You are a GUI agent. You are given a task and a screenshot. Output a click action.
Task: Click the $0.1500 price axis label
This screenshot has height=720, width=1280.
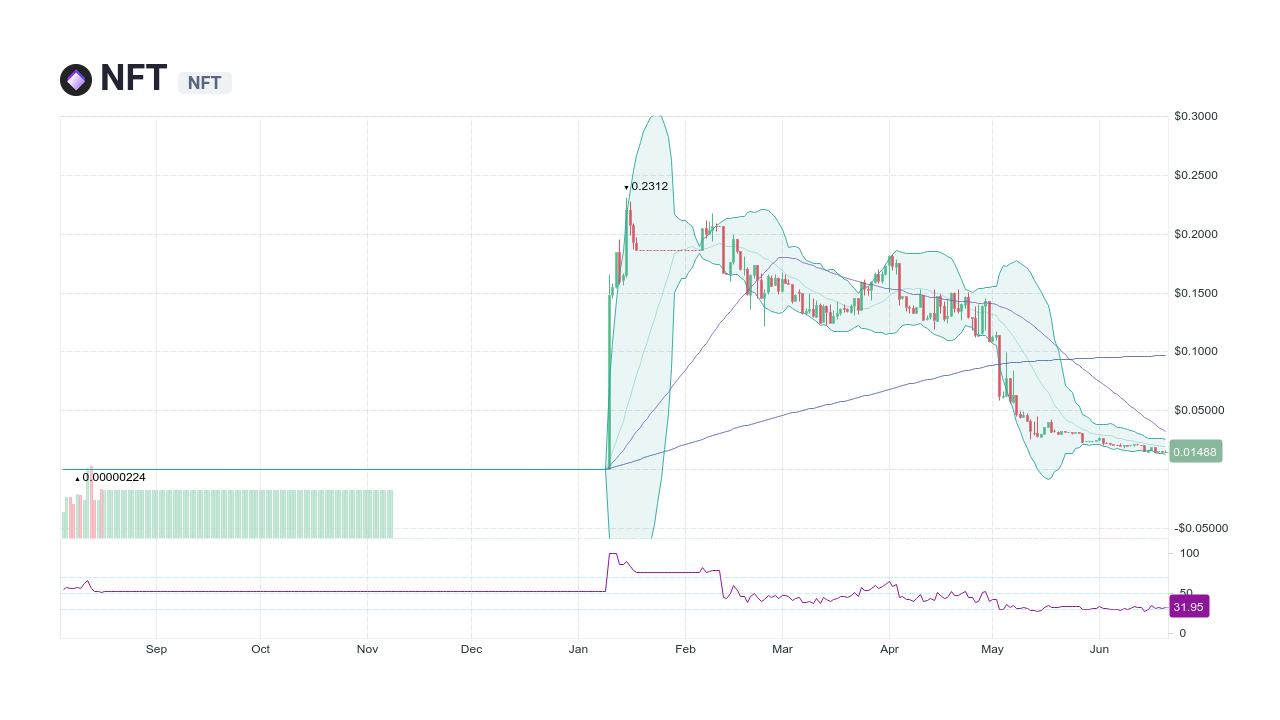(1196, 293)
